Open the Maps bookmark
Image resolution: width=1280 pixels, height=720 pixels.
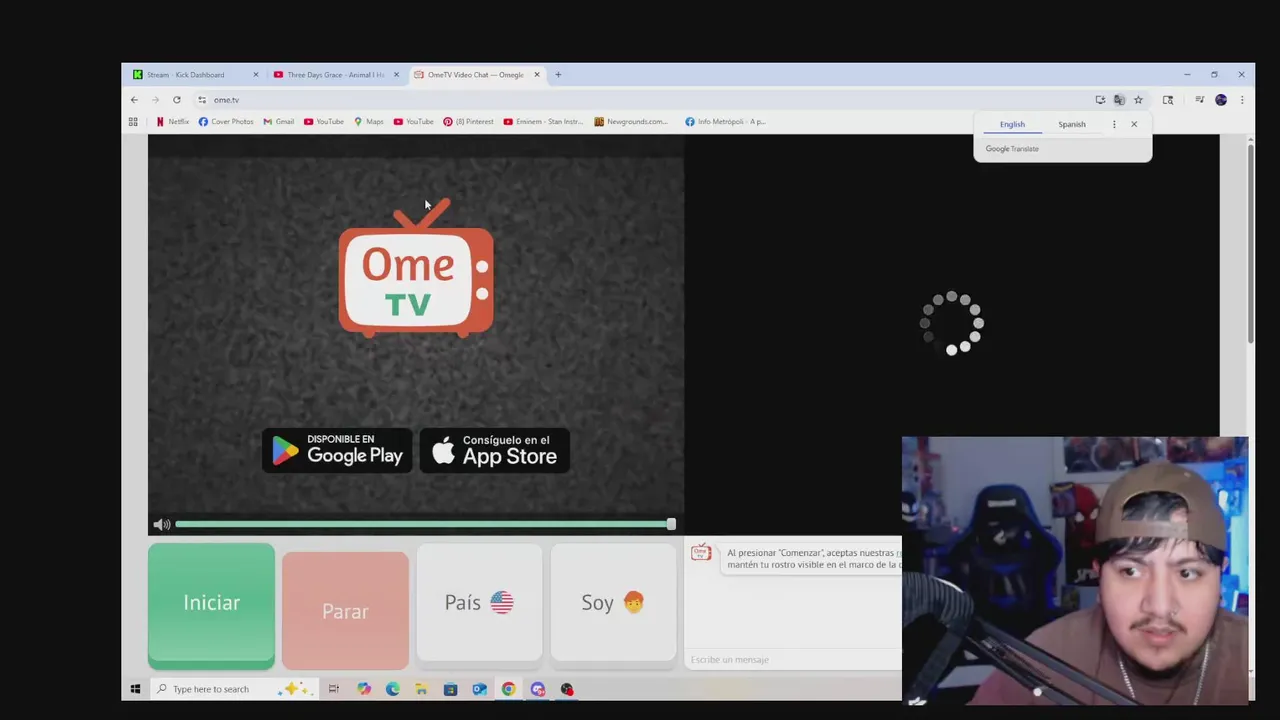click(x=369, y=122)
